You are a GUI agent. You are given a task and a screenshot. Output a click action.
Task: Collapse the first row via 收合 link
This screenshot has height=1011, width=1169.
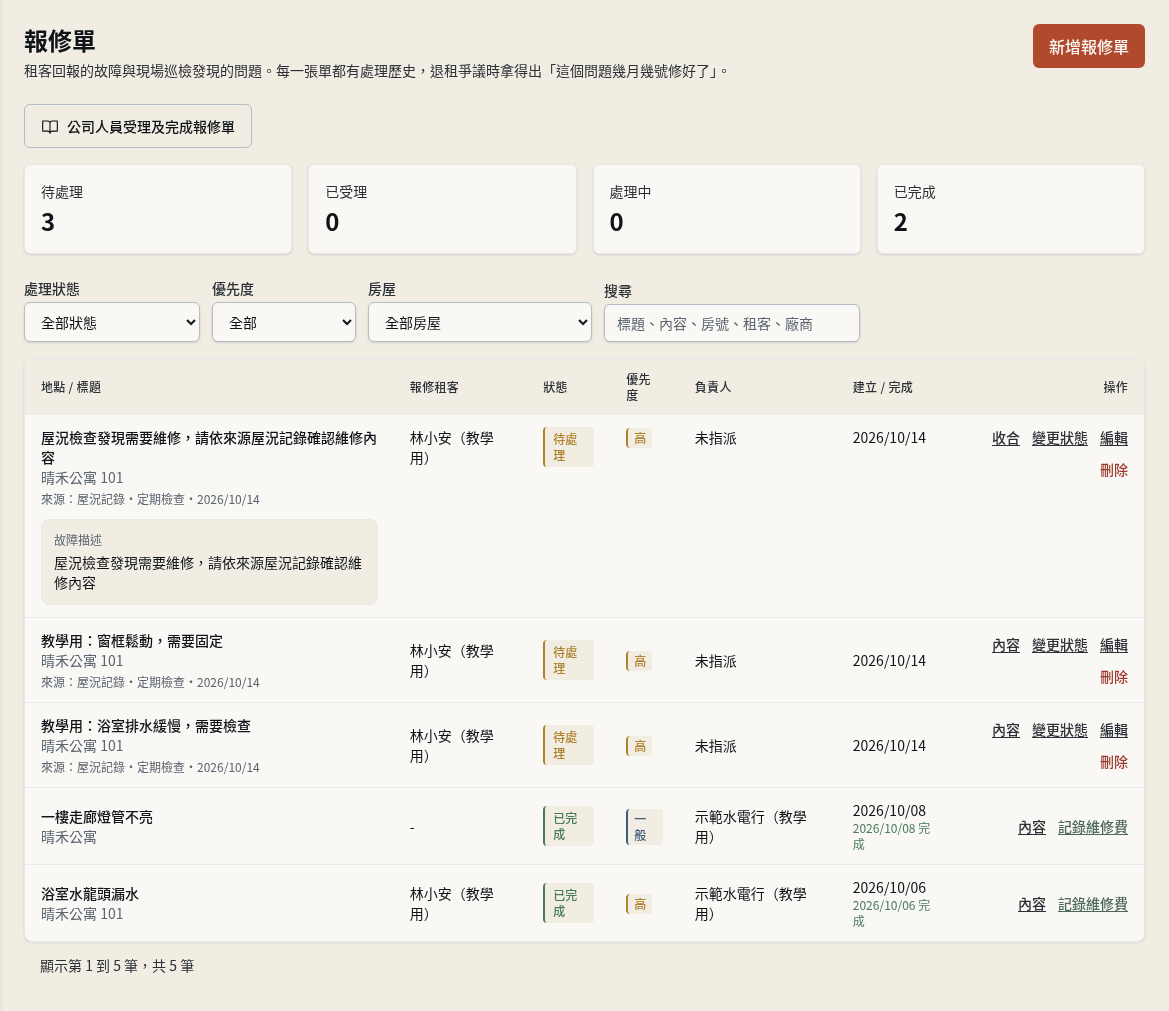pos(1006,438)
